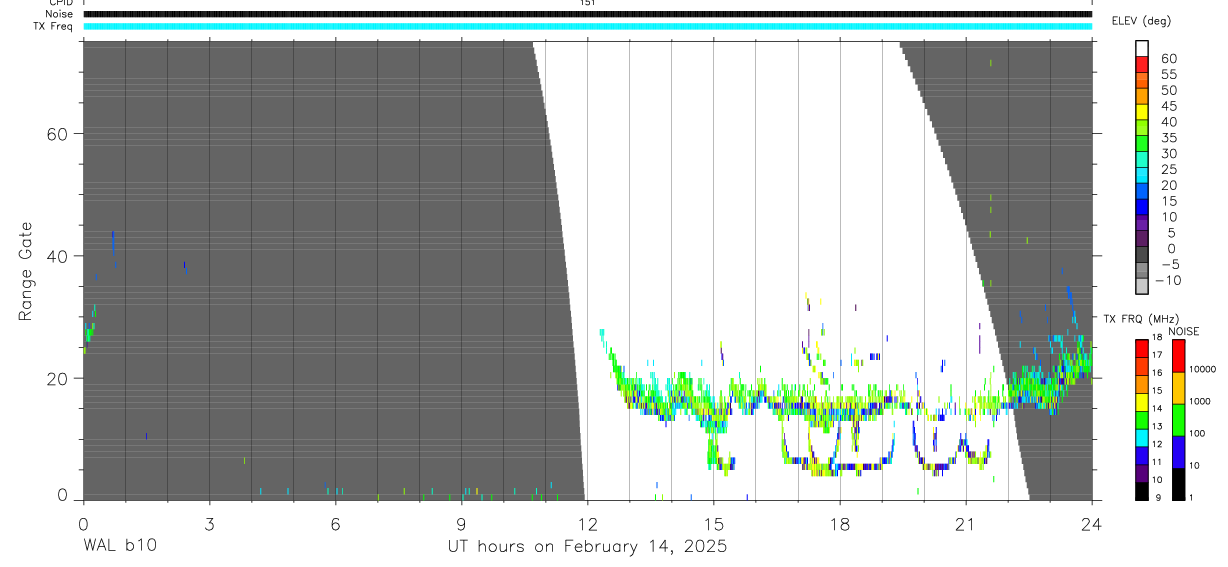Select black TX FRQ swatch between 10 and 9
The image size is (1228, 567).
[x=1141, y=491]
